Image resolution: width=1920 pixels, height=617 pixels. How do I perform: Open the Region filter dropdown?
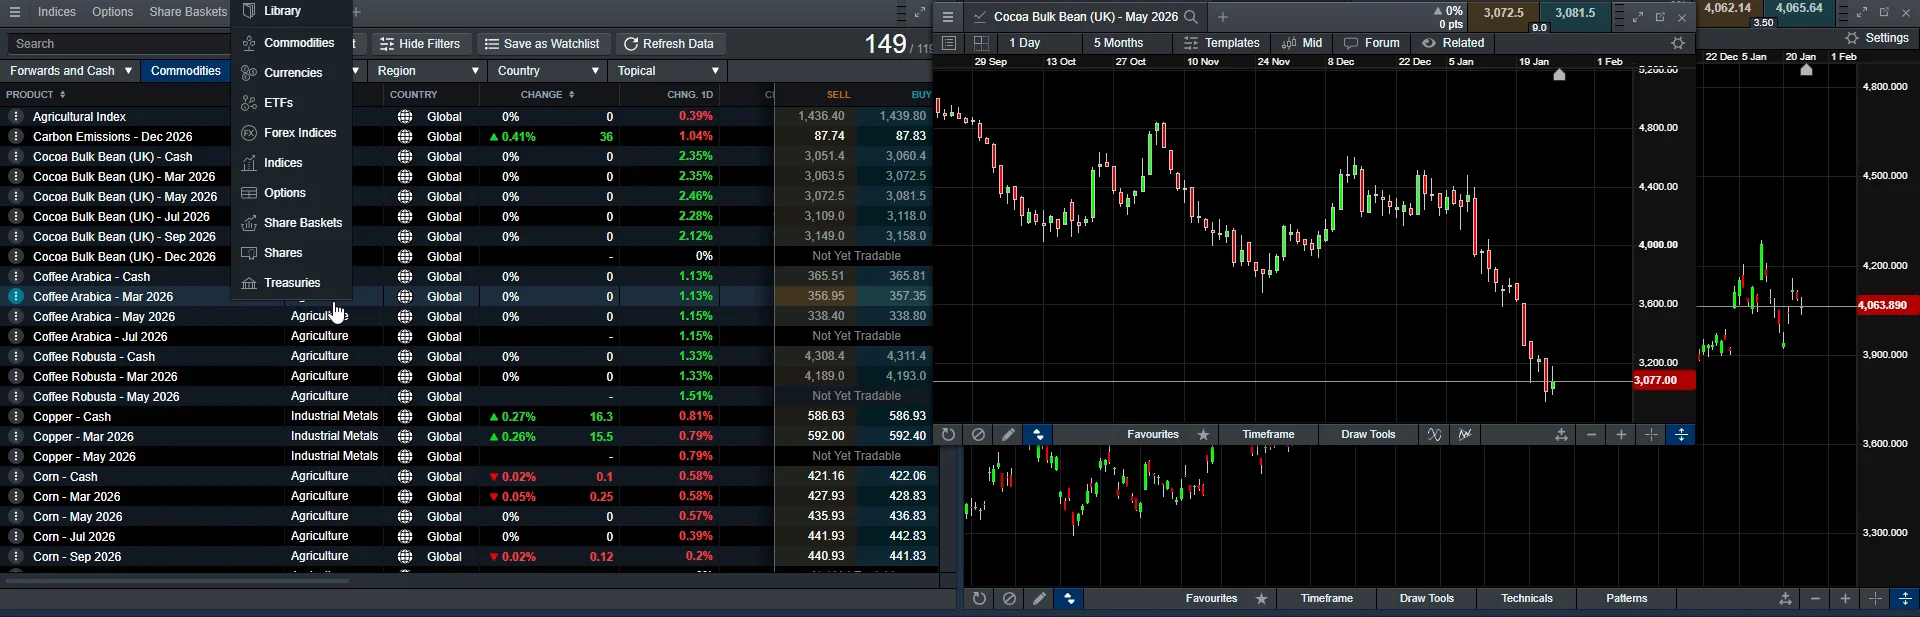pyautogui.click(x=427, y=71)
